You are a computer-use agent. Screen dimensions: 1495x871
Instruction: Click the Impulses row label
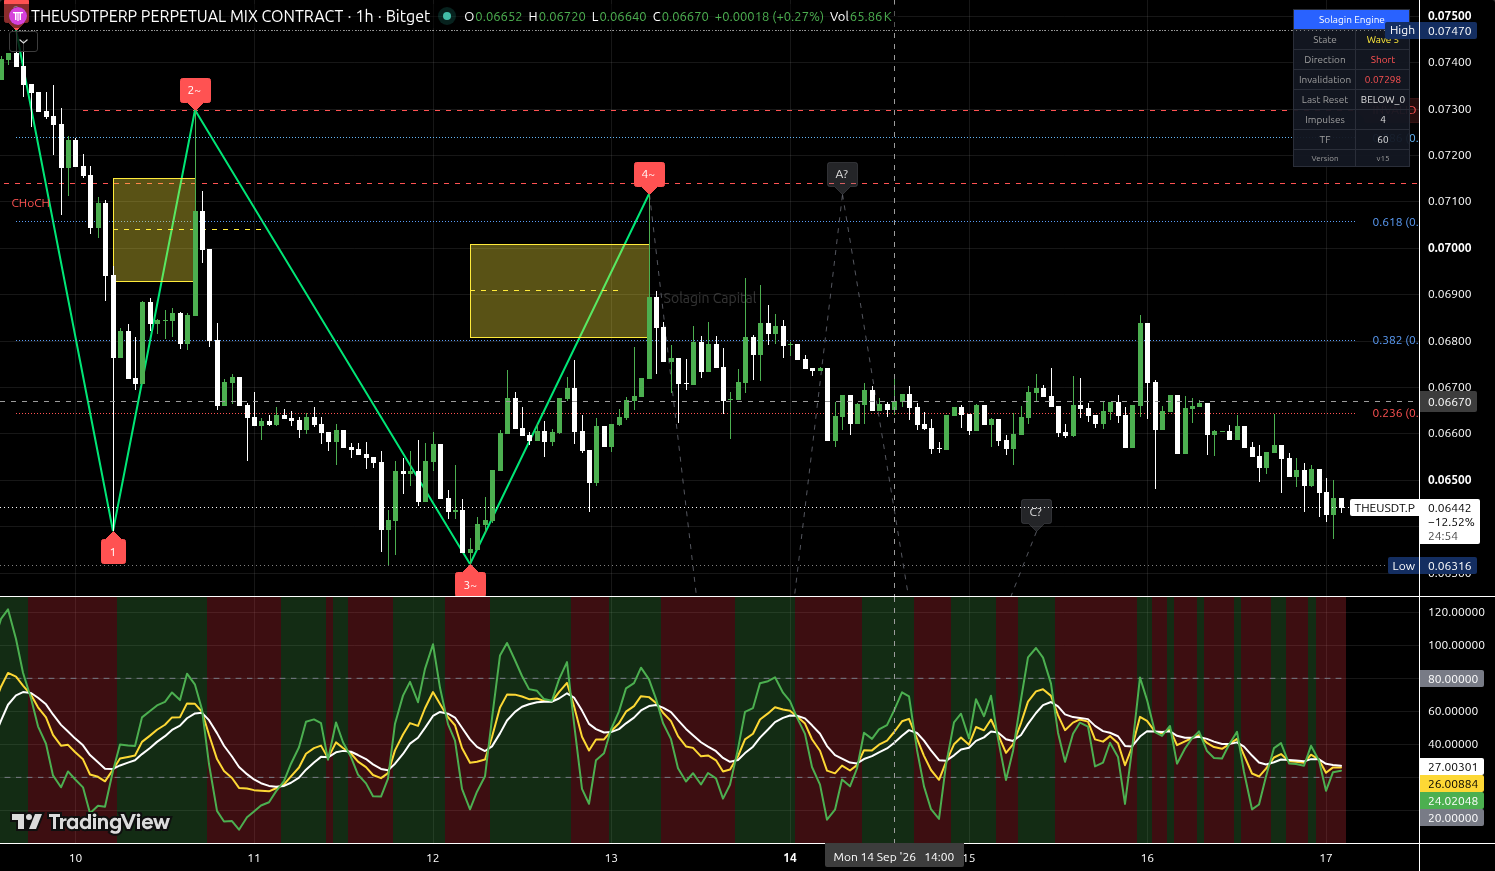click(x=1324, y=120)
